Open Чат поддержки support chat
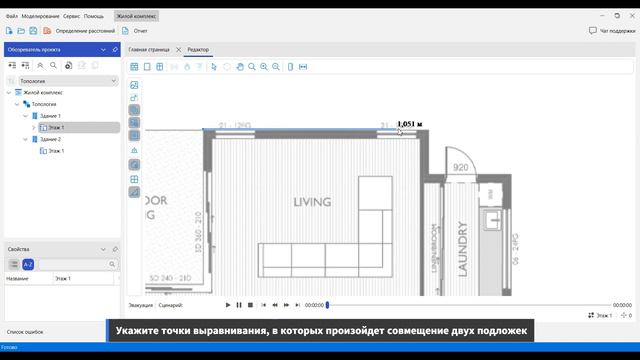This screenshot has width=640, height=360. [x=612, y=31]
